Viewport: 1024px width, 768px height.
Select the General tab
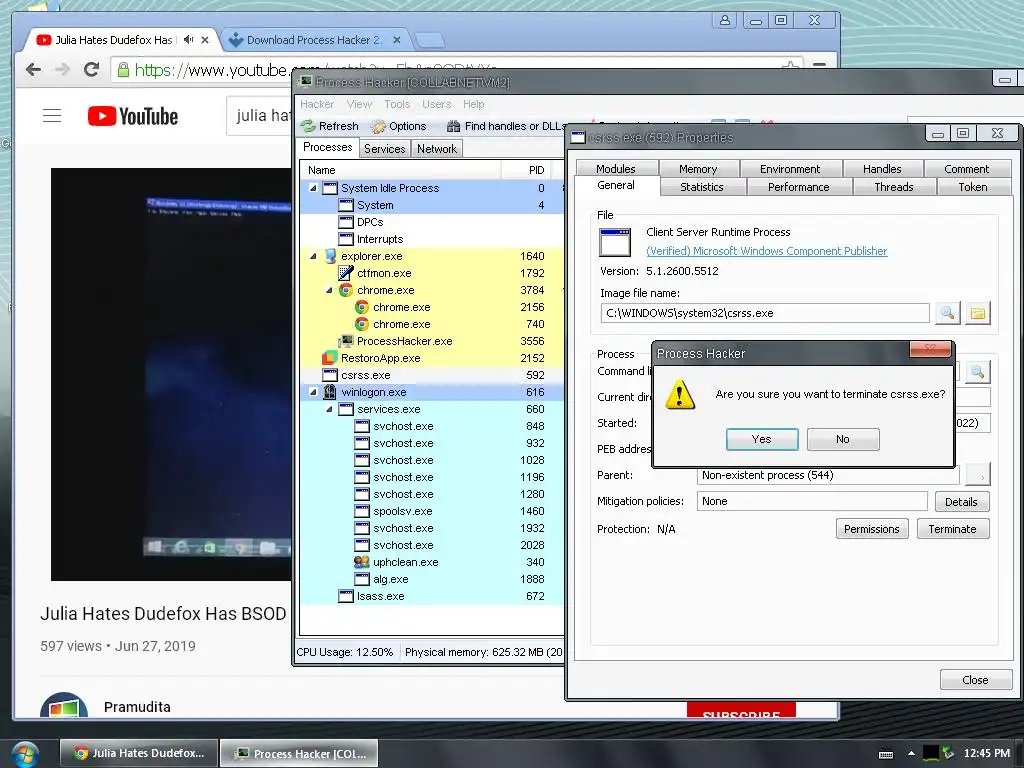click(x=616, y=185)
